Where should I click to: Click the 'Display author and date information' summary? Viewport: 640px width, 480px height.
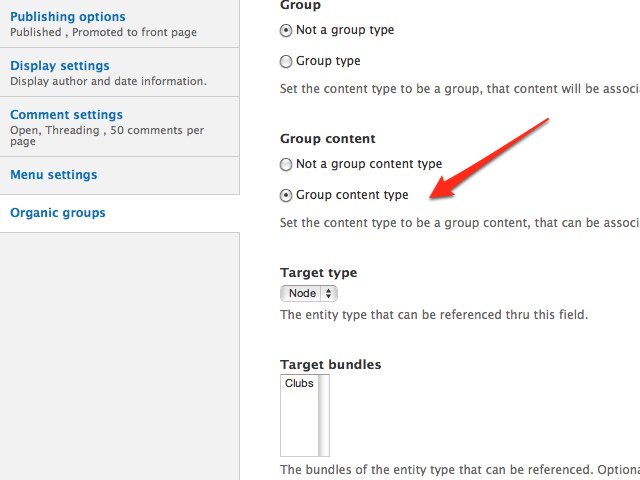tap(108, 81)
